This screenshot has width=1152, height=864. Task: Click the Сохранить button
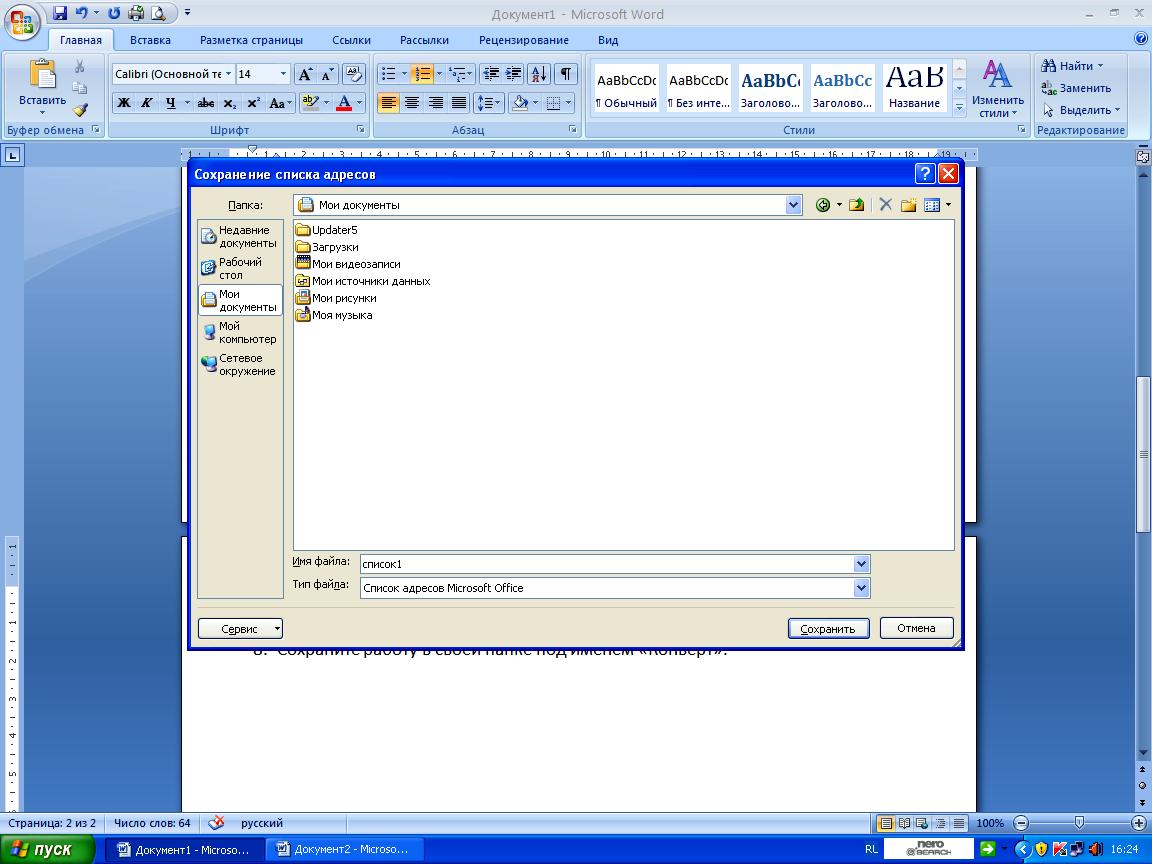(x=828, y=629)
